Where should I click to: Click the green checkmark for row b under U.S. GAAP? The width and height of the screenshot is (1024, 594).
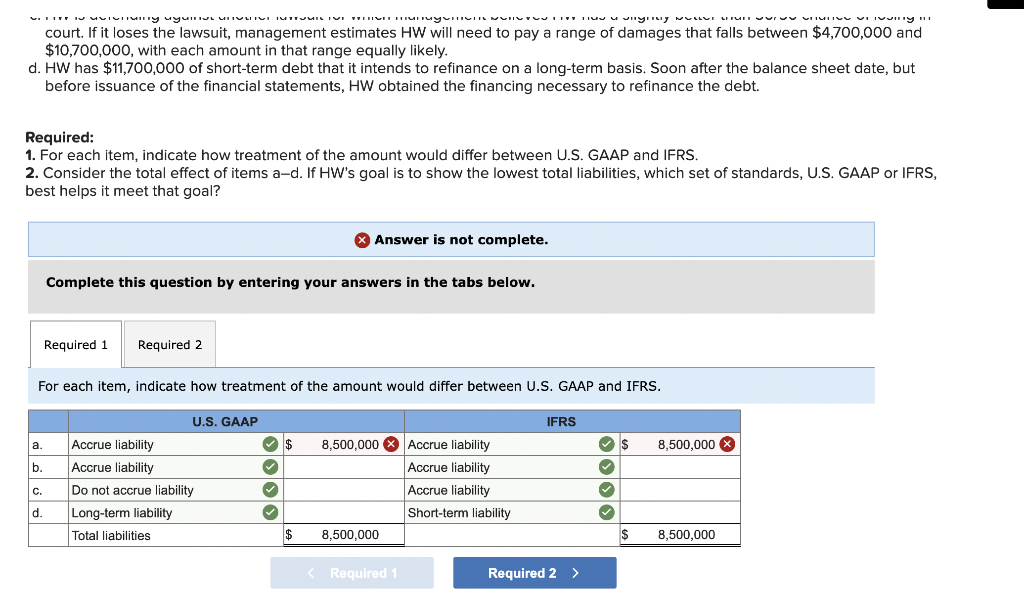tap(268, 467)
